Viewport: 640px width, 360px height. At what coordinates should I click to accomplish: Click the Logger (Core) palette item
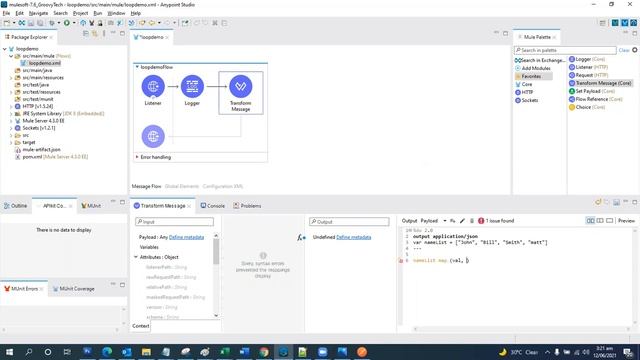point(587,59)
